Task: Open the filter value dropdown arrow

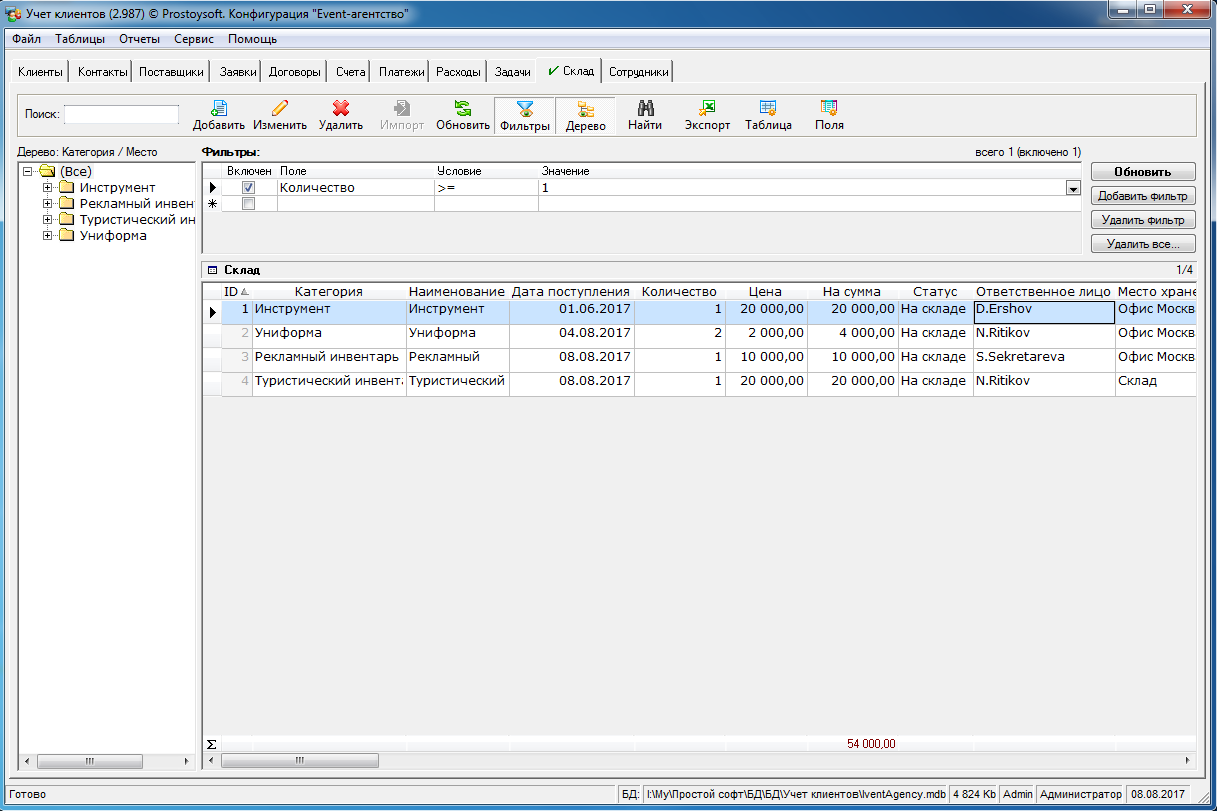Action: pos(1073,188)
